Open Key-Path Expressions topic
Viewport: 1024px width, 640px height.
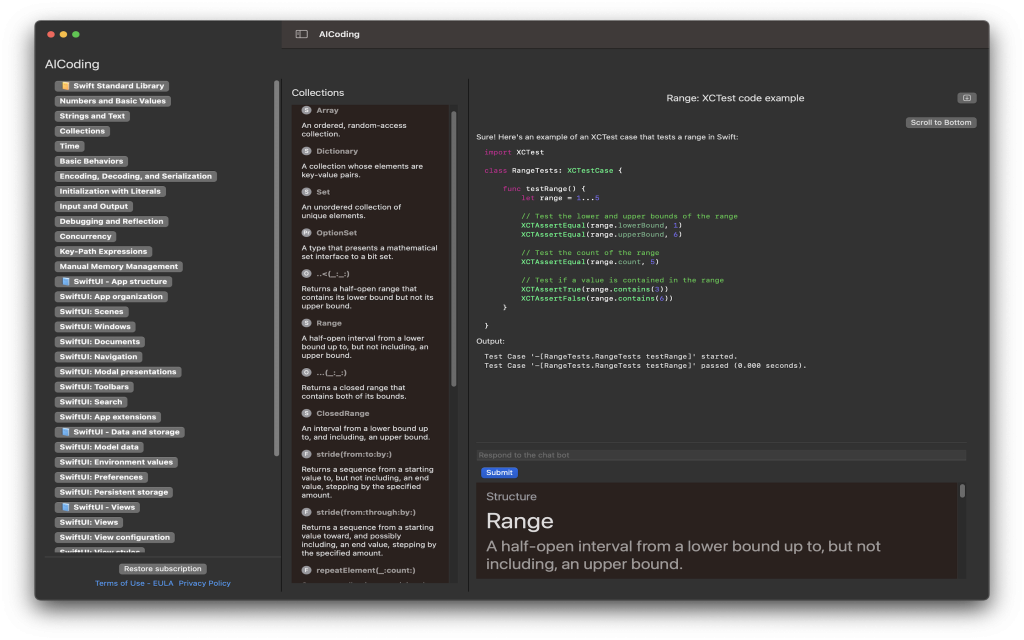(103, 251)
